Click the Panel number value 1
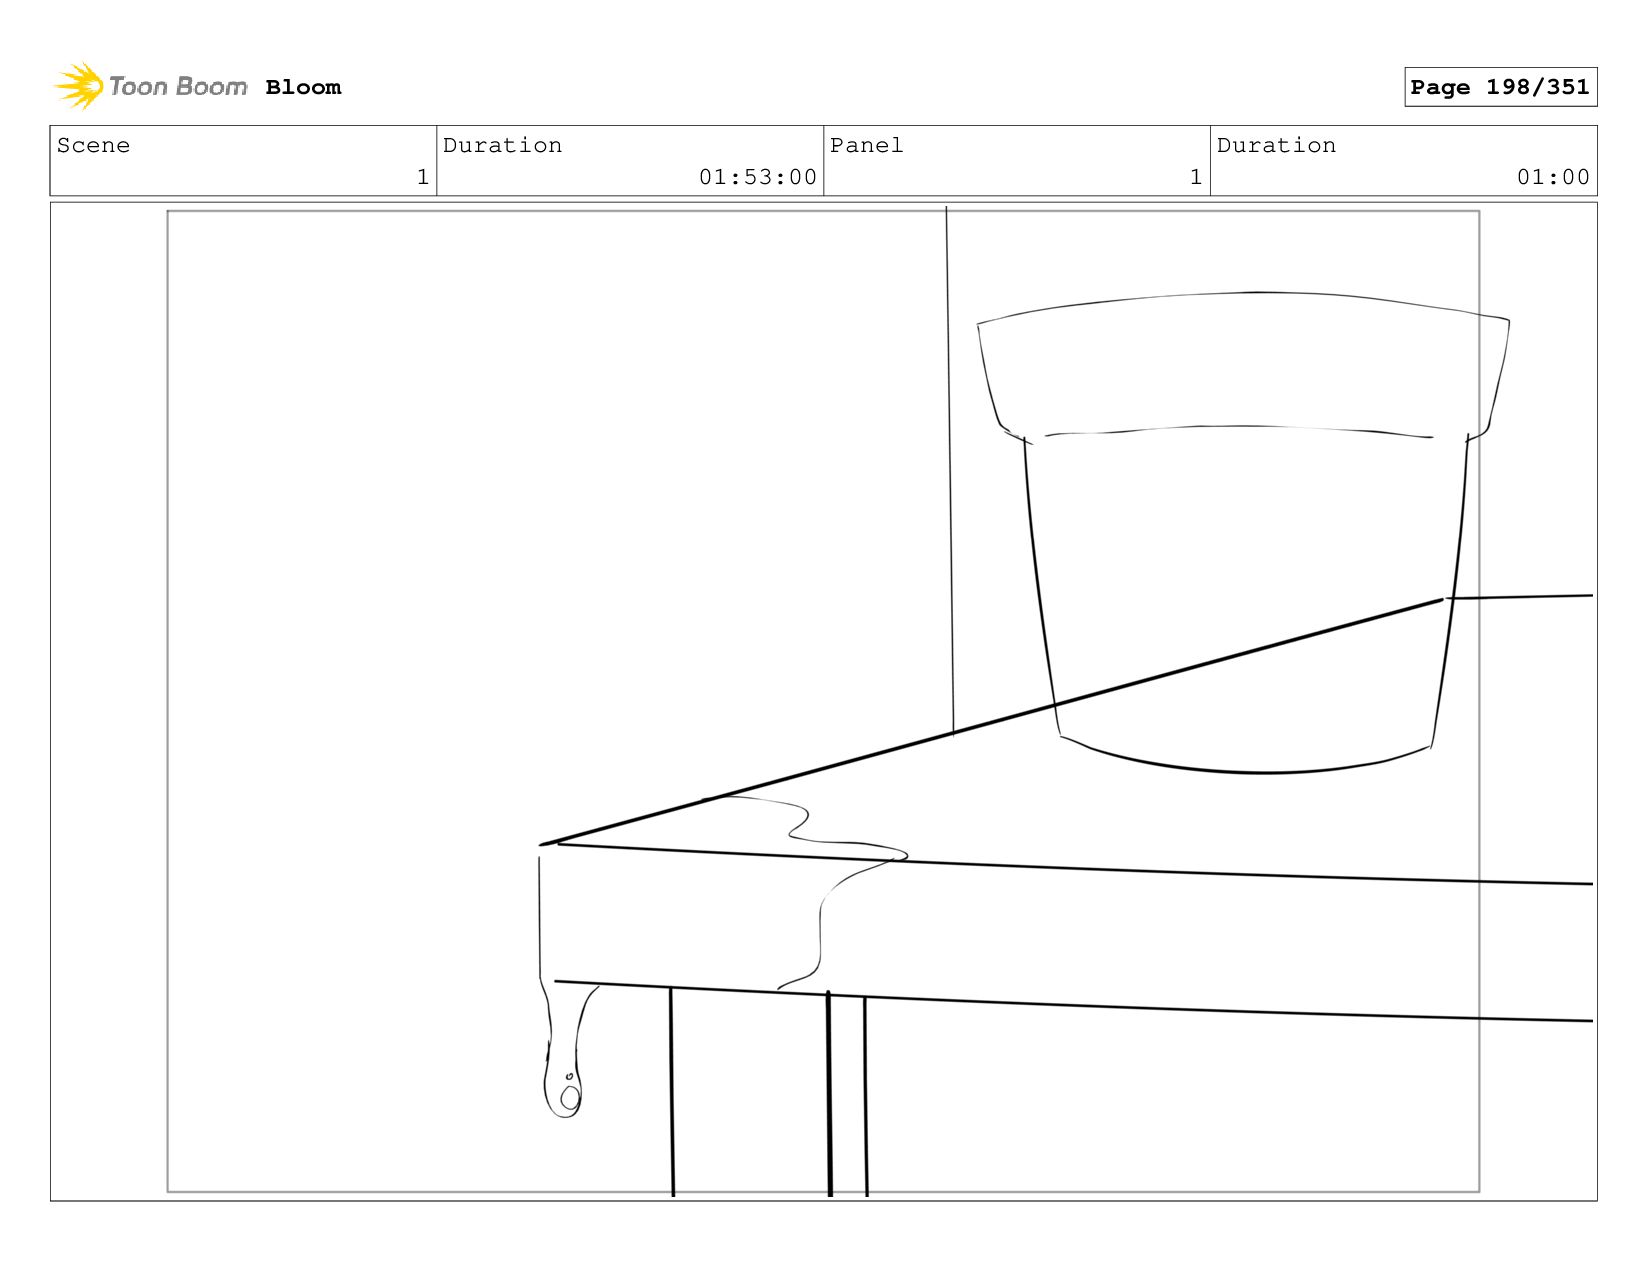The width and height of the screenshot is (1648, 1276). click(1196, 177)
